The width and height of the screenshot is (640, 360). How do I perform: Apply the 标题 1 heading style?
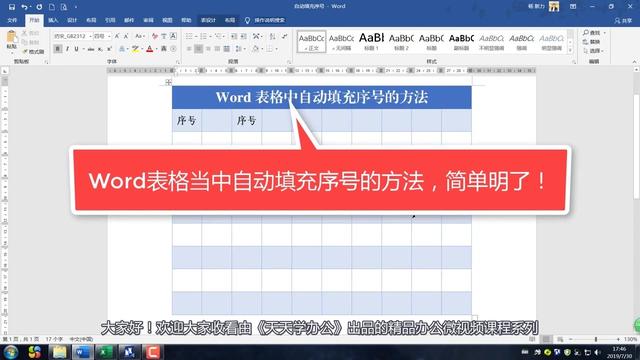pos(371,41)
